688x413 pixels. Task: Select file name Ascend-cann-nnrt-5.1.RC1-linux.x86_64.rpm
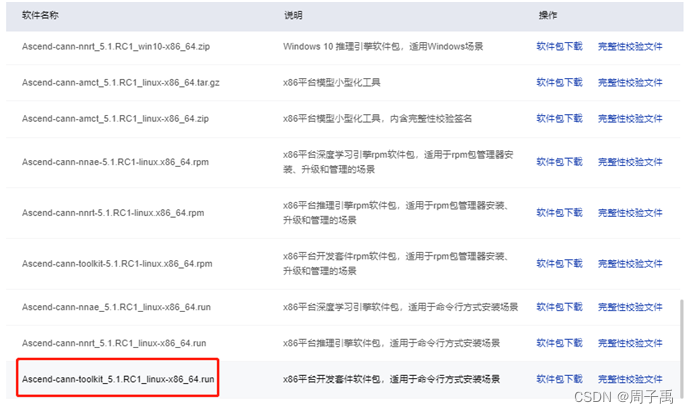(x=113, y=212)
